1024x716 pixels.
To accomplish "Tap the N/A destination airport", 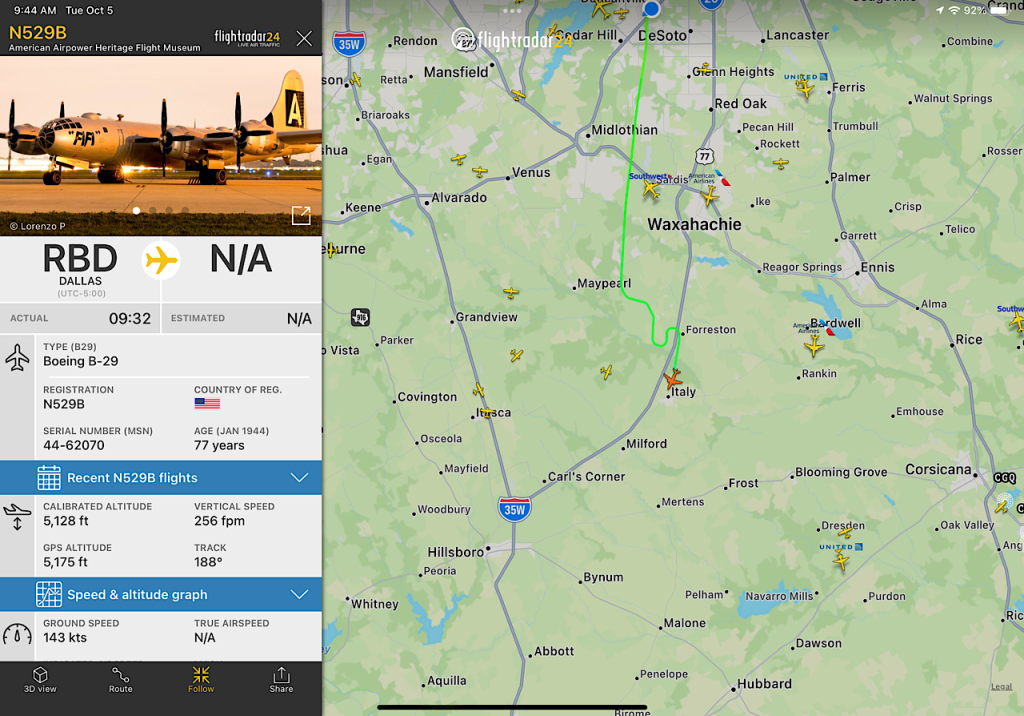I will (x=241, y=259).
